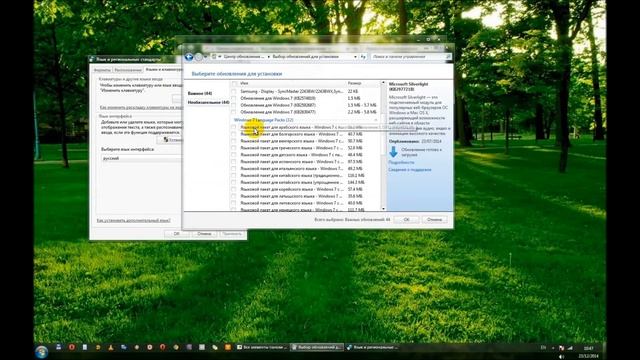This screenshot has height=360, width=640.
Task: Open 'Форматы' tab in Region and Language
Action: pos(102,70)
